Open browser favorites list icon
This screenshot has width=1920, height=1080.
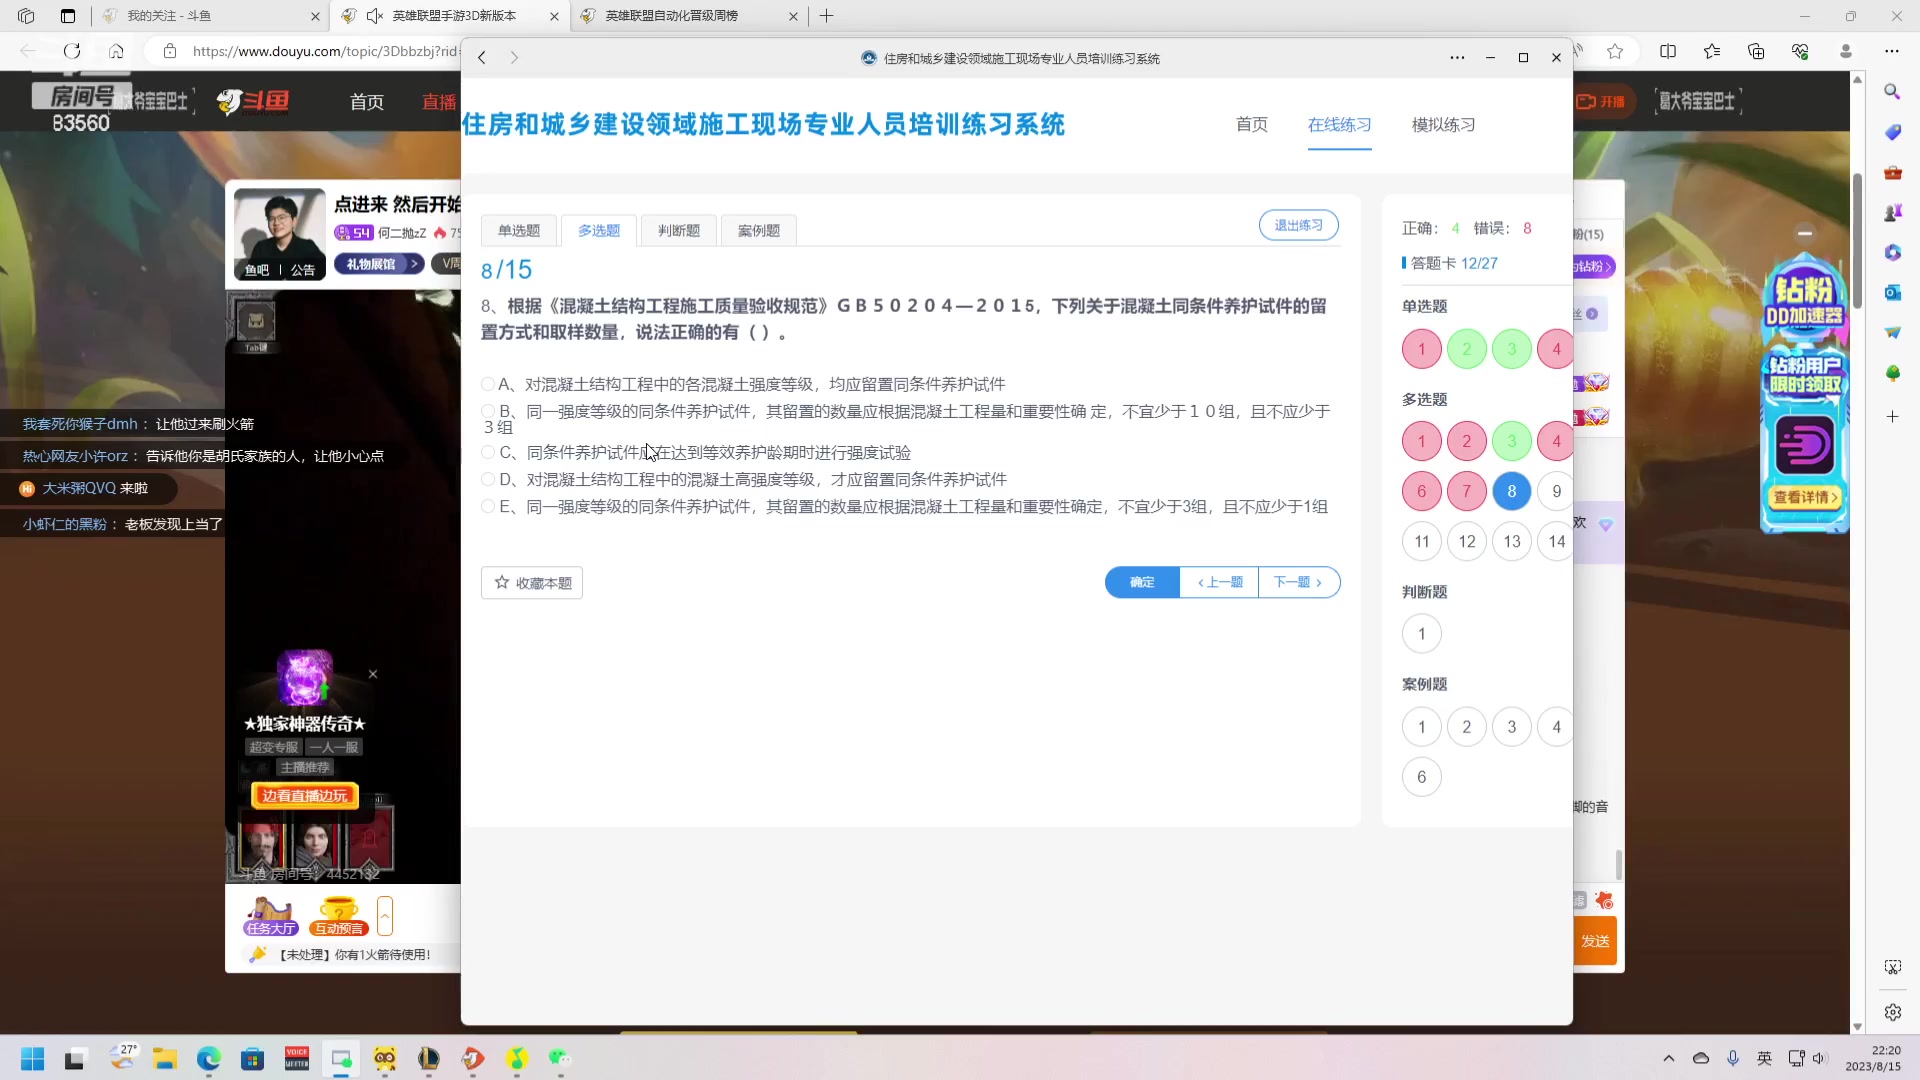coord(1711,51)
